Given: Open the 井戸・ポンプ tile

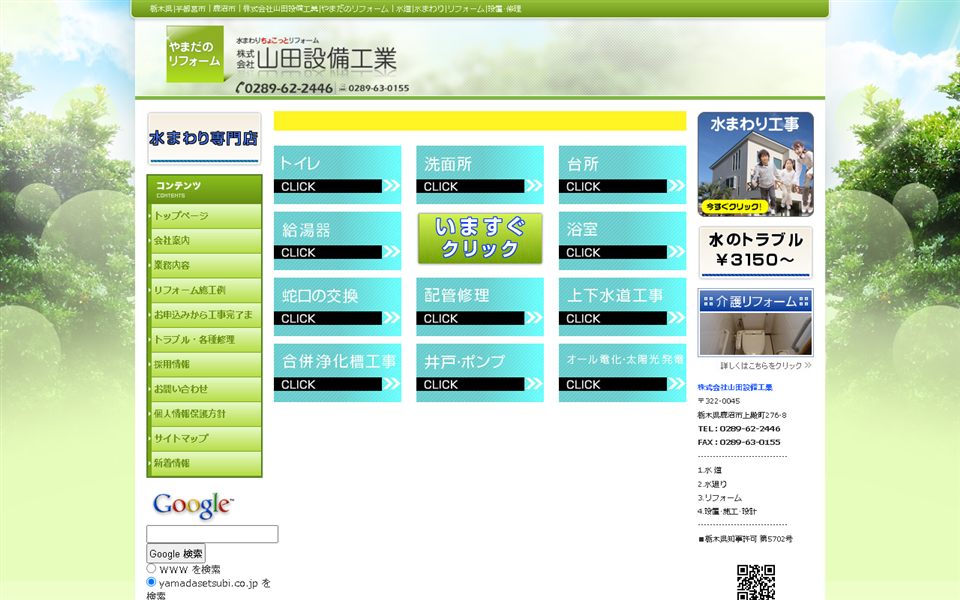Looking at the screenshot, I should coord(480,373).
